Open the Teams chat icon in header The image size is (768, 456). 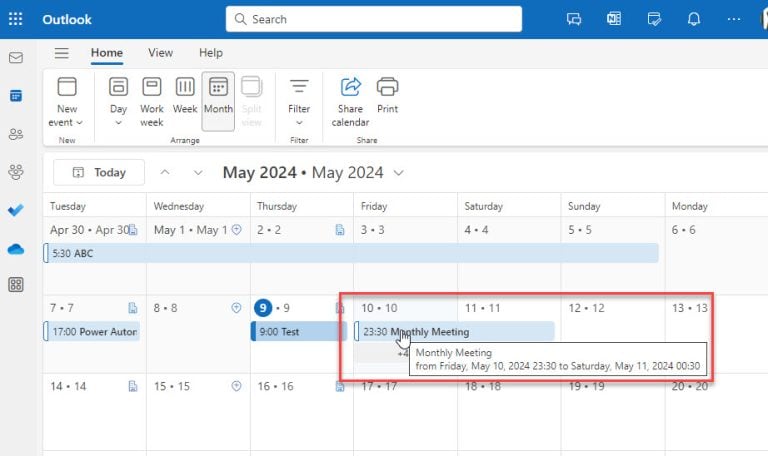coord(574,19)
